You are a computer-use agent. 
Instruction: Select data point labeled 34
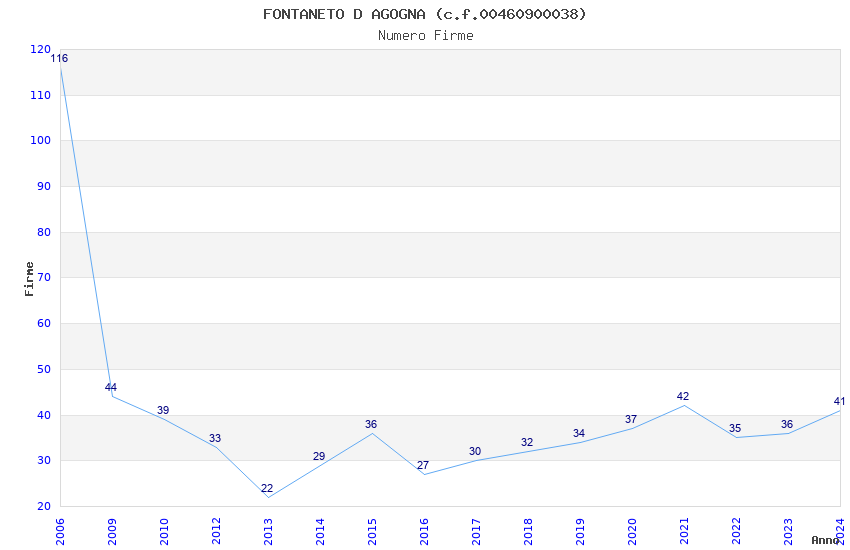579,433
